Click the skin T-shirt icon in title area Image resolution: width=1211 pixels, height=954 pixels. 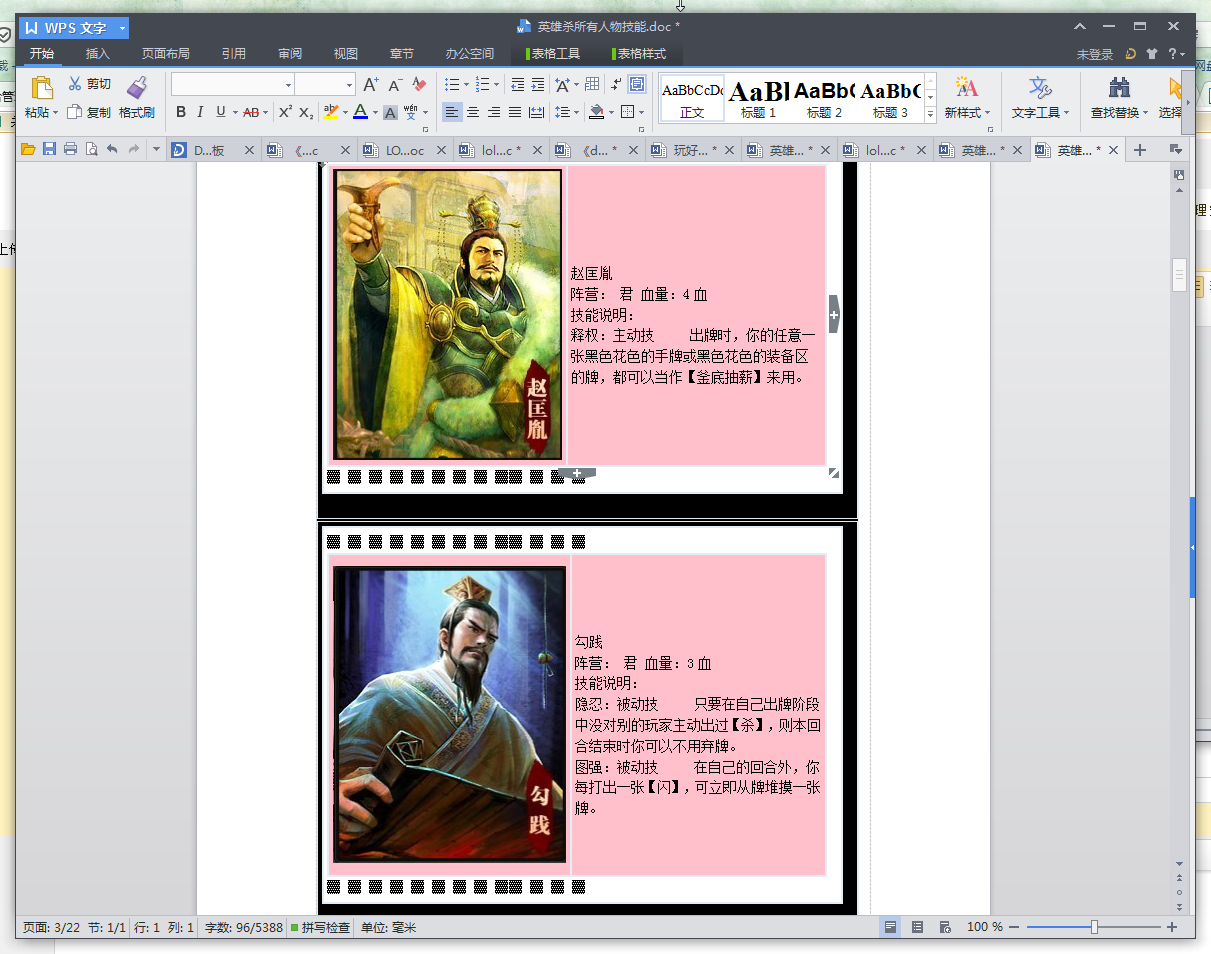tap(1152, 54)
